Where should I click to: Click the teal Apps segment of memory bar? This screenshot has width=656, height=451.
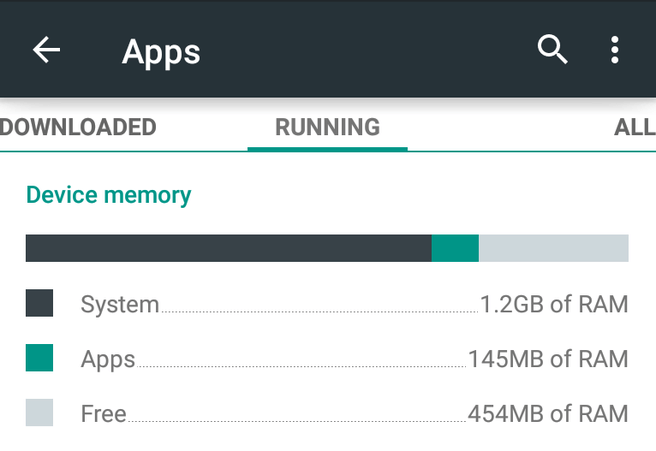455,248
